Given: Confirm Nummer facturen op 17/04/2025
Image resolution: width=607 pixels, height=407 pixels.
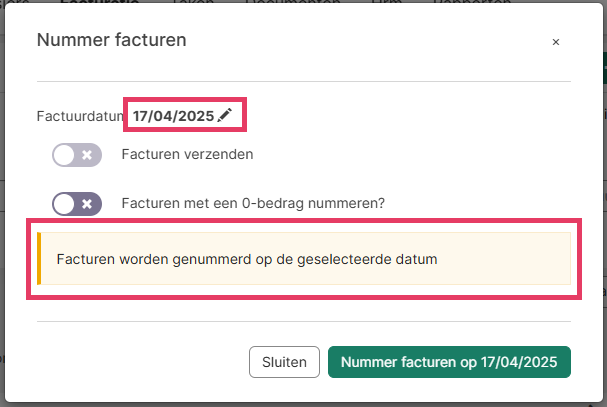Looking at the screenshot, I should 449,362.
